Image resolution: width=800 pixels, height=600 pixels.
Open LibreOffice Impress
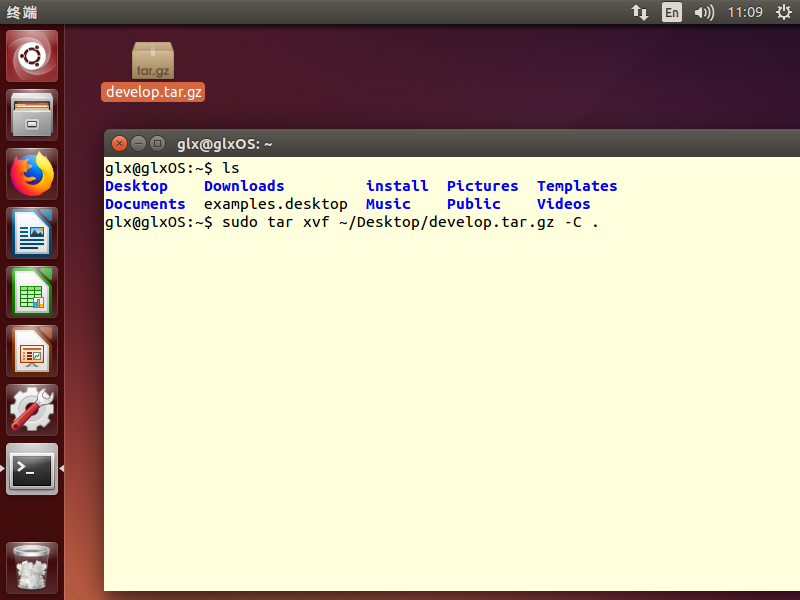click(32, 350)
